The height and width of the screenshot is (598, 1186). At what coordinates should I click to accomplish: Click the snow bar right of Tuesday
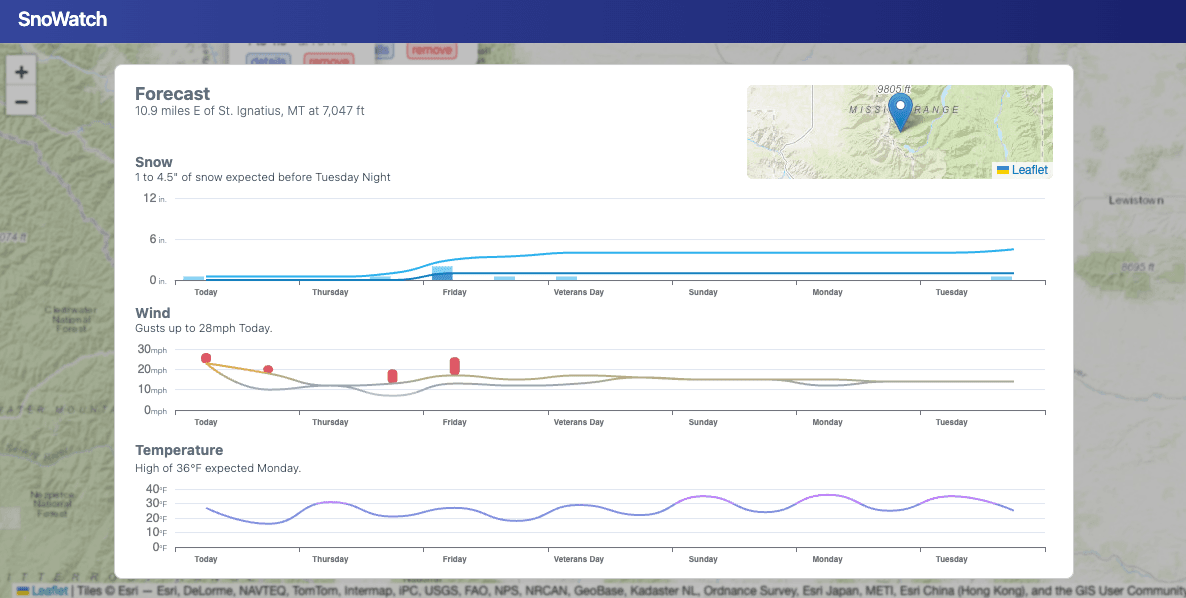point(1001,278)
